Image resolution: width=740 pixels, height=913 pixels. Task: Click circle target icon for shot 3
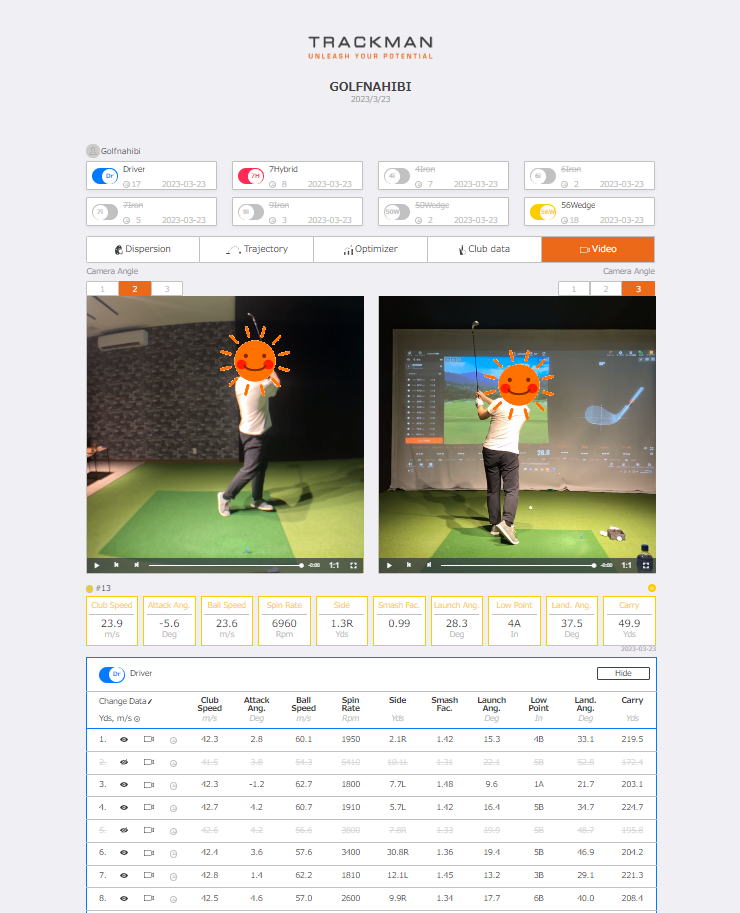tap(174, 786)
